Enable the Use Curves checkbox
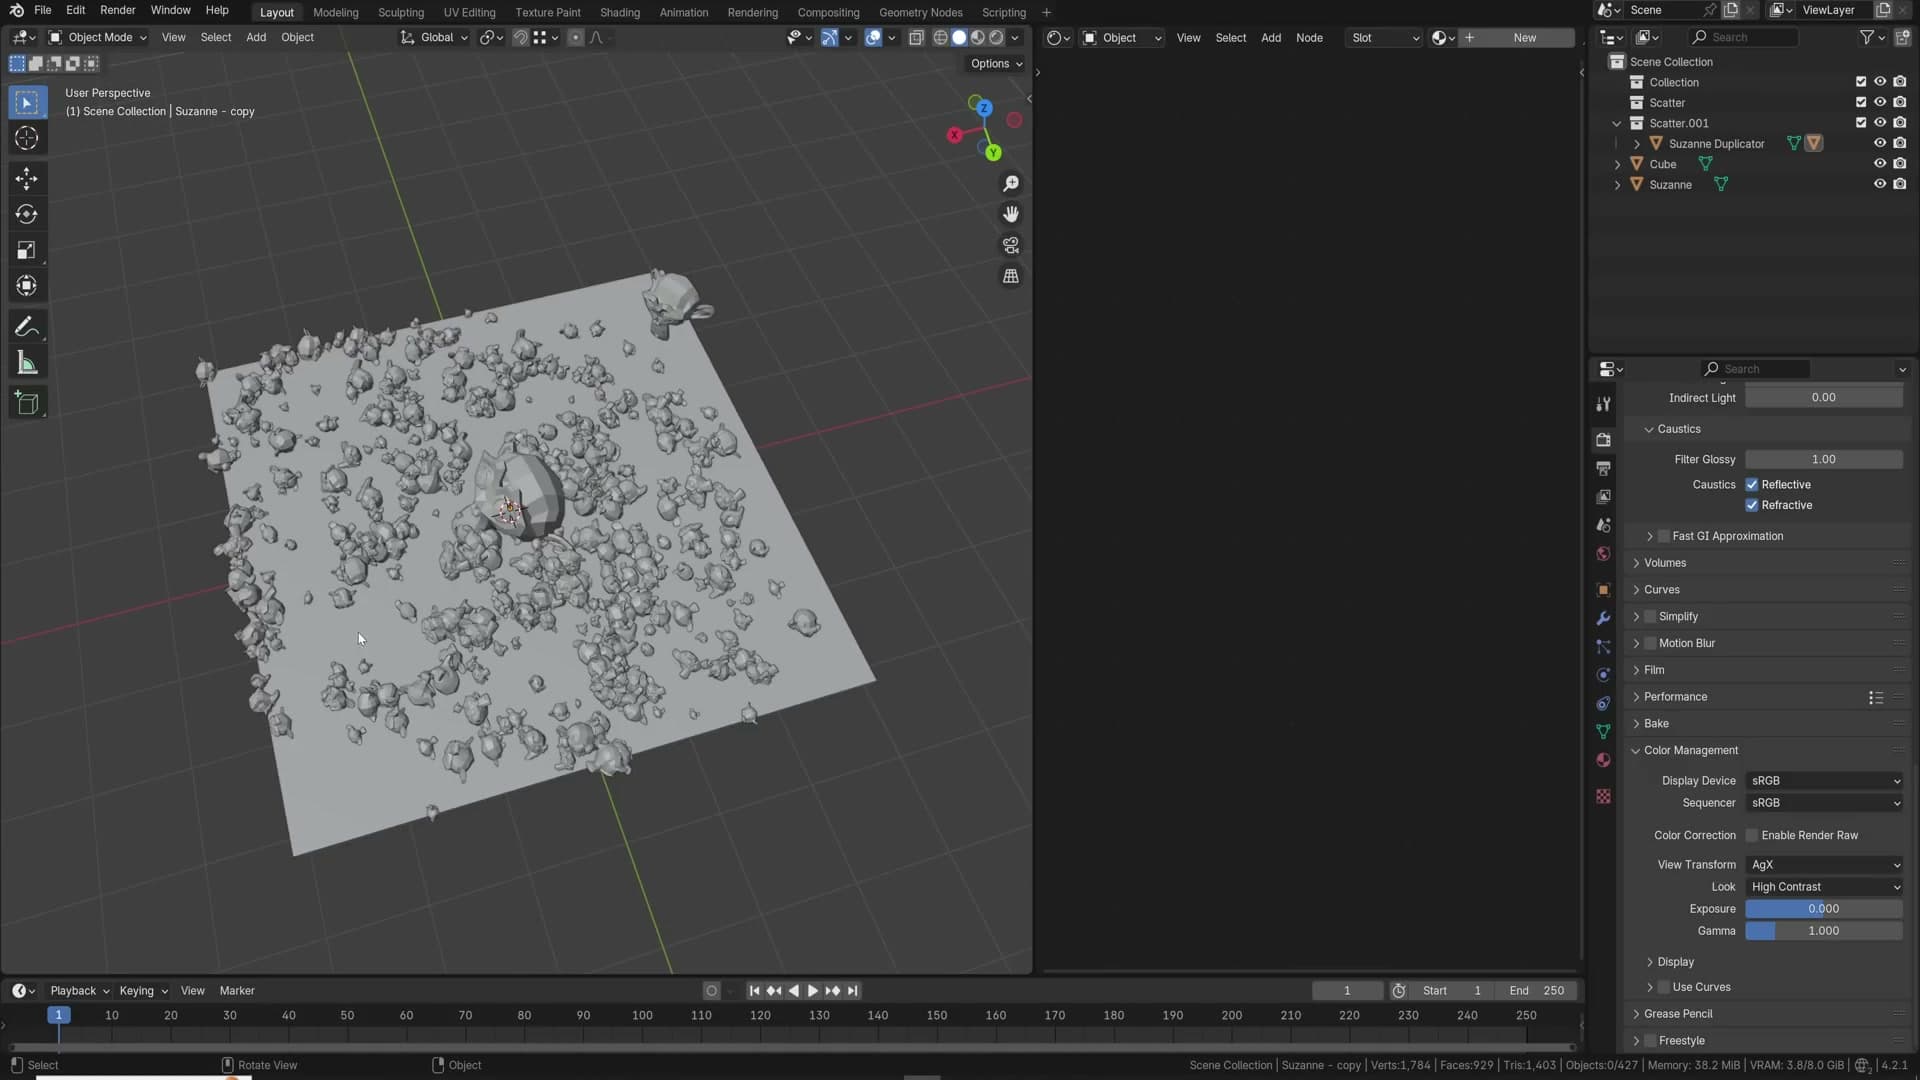This screenshot has height=1080, width=1920. [1664, 988]
